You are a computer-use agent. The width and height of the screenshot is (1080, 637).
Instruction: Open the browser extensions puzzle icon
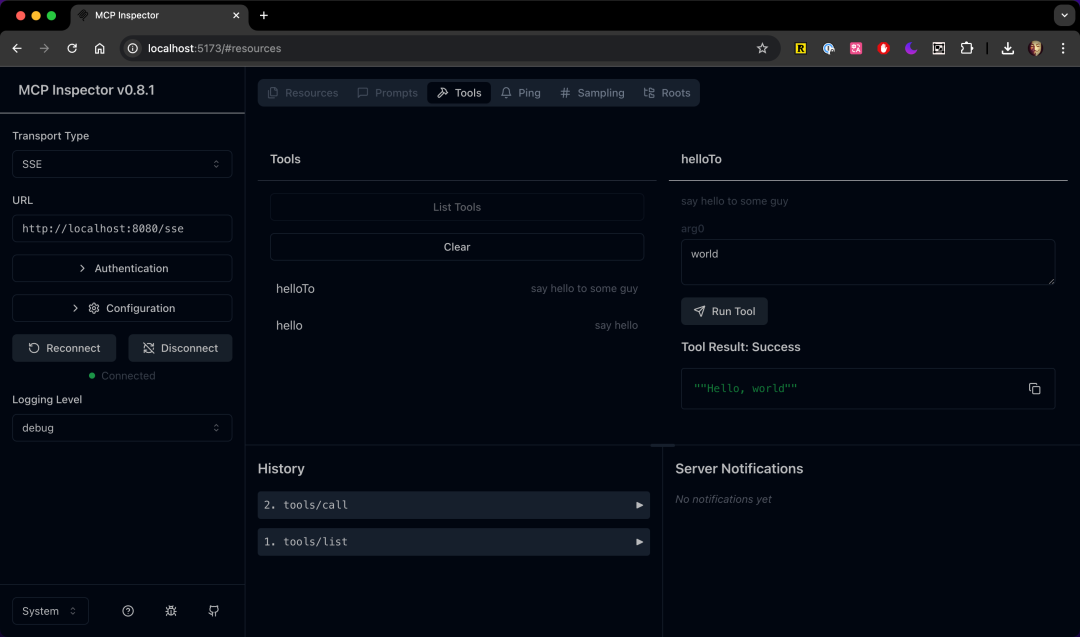click(966, 48)
